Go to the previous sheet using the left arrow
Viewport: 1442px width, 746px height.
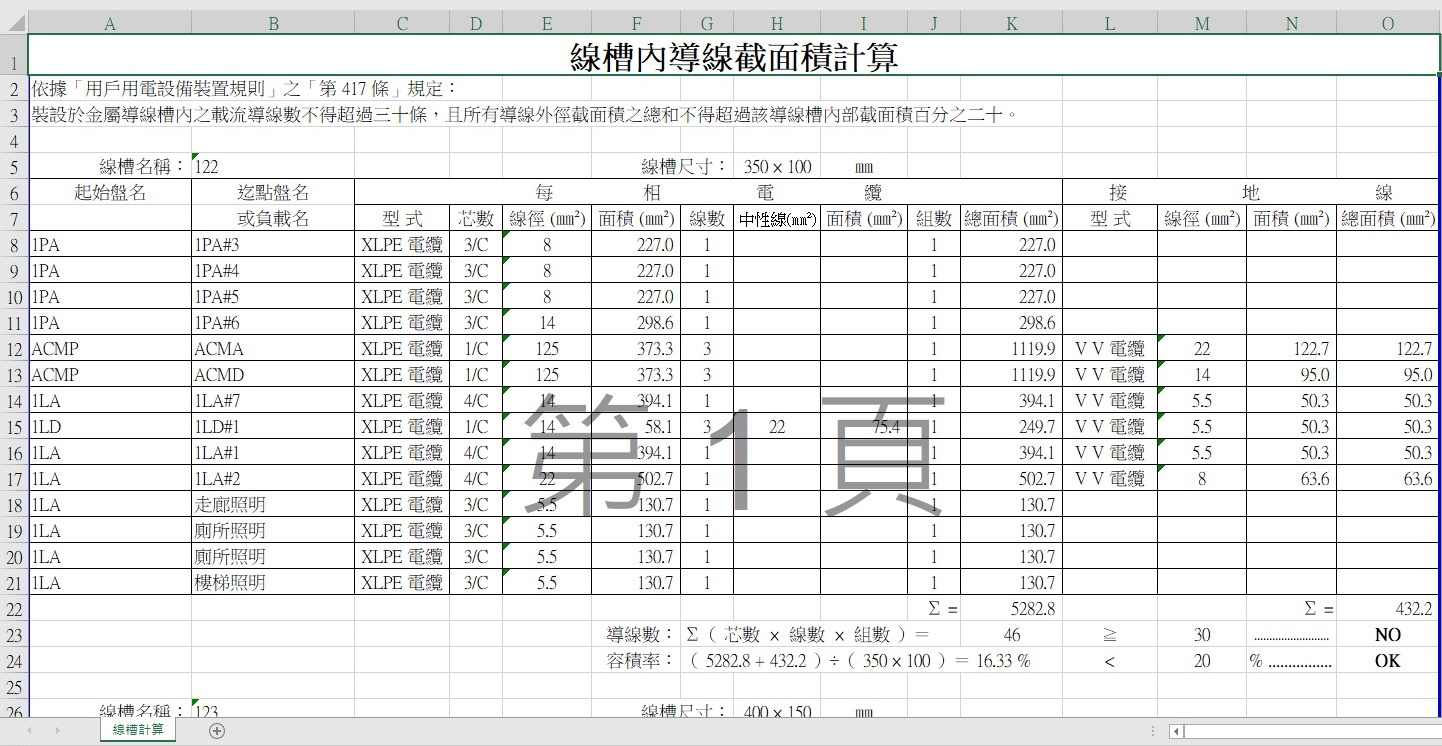(29, 731)
